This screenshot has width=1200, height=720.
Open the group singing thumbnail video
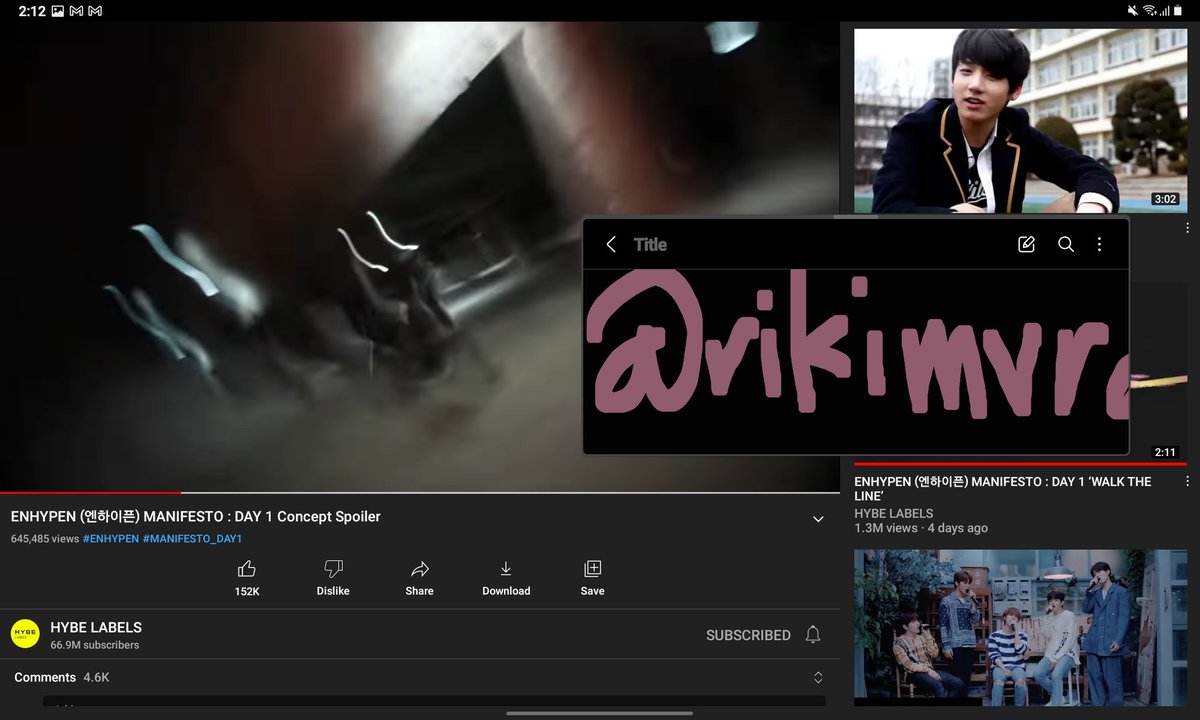(x=1020, y=628)
